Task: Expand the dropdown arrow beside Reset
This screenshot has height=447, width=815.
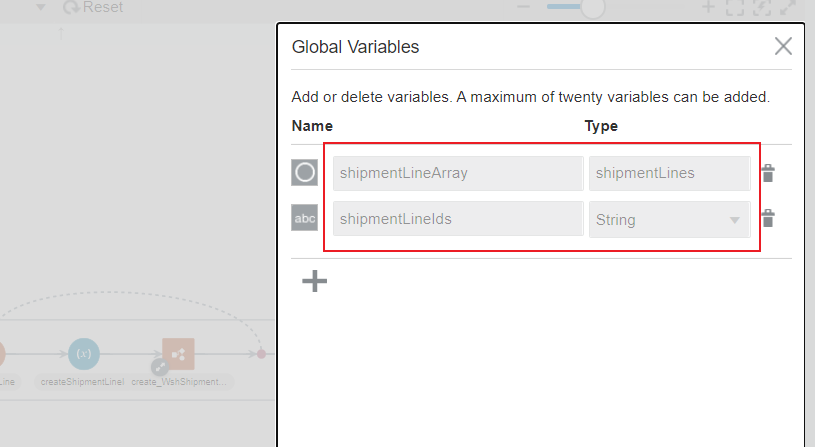Action: [42, 7]
